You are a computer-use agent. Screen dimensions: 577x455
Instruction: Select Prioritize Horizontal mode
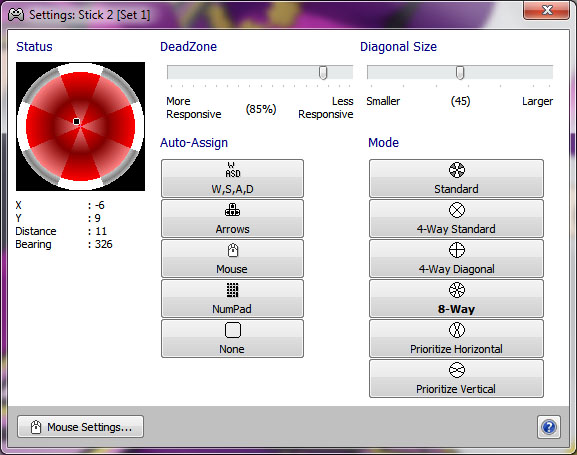pyautogui.click(x=456, y=339)
